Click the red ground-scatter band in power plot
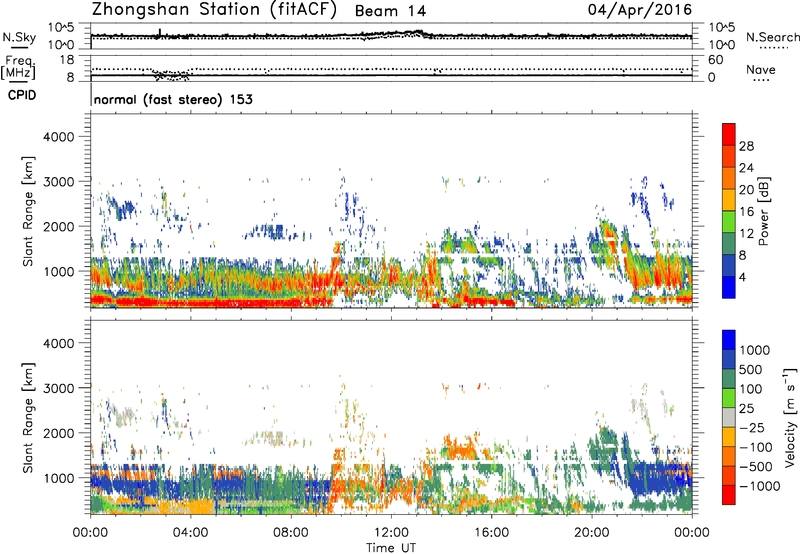This screenshot has width=800, height=554. pyautogui.click(x=214, y=302)
